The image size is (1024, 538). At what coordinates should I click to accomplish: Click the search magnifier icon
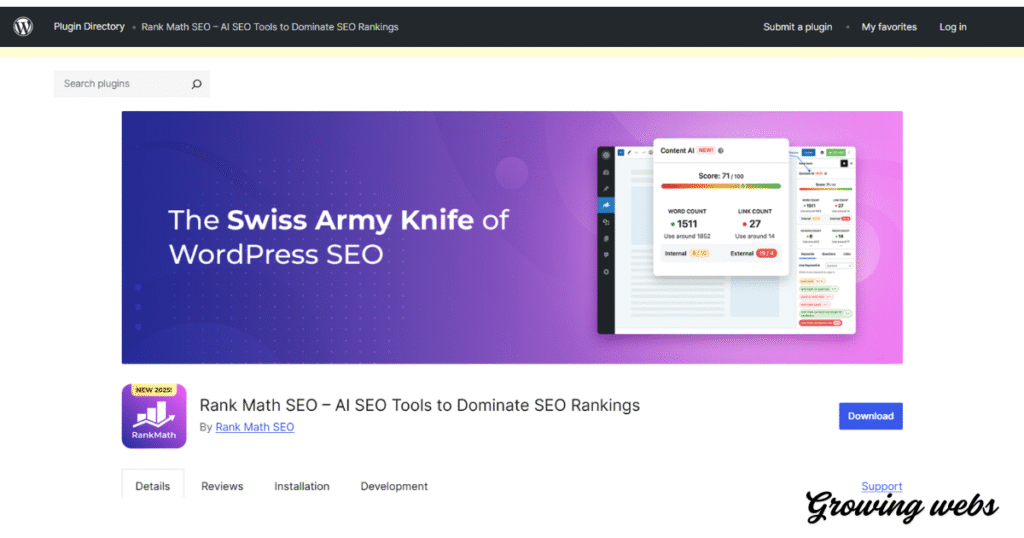pyautogui.click(x=196, y=84)
